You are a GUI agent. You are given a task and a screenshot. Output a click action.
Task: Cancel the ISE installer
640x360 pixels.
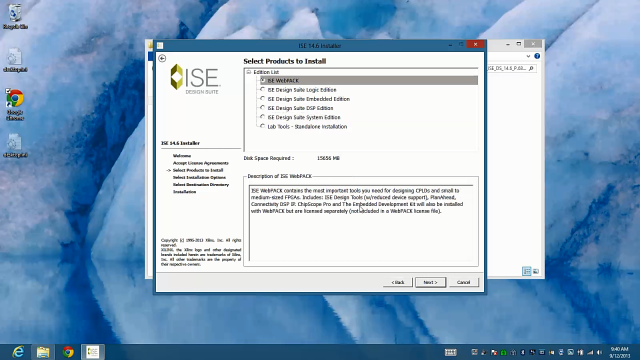(463, 282)
